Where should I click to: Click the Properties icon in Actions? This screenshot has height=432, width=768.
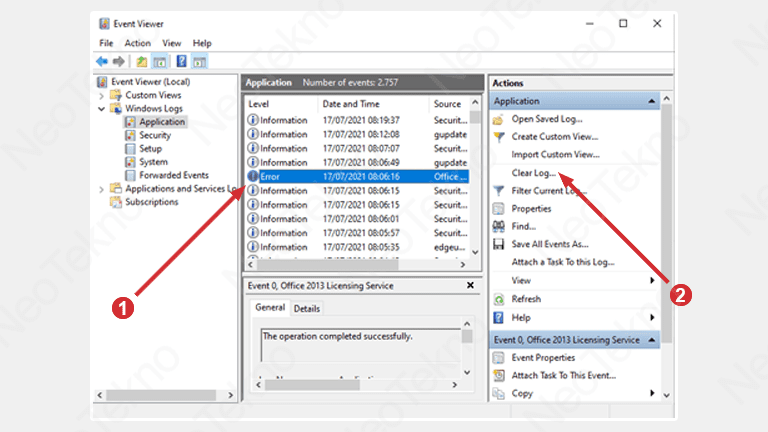[x=499, y=209]
